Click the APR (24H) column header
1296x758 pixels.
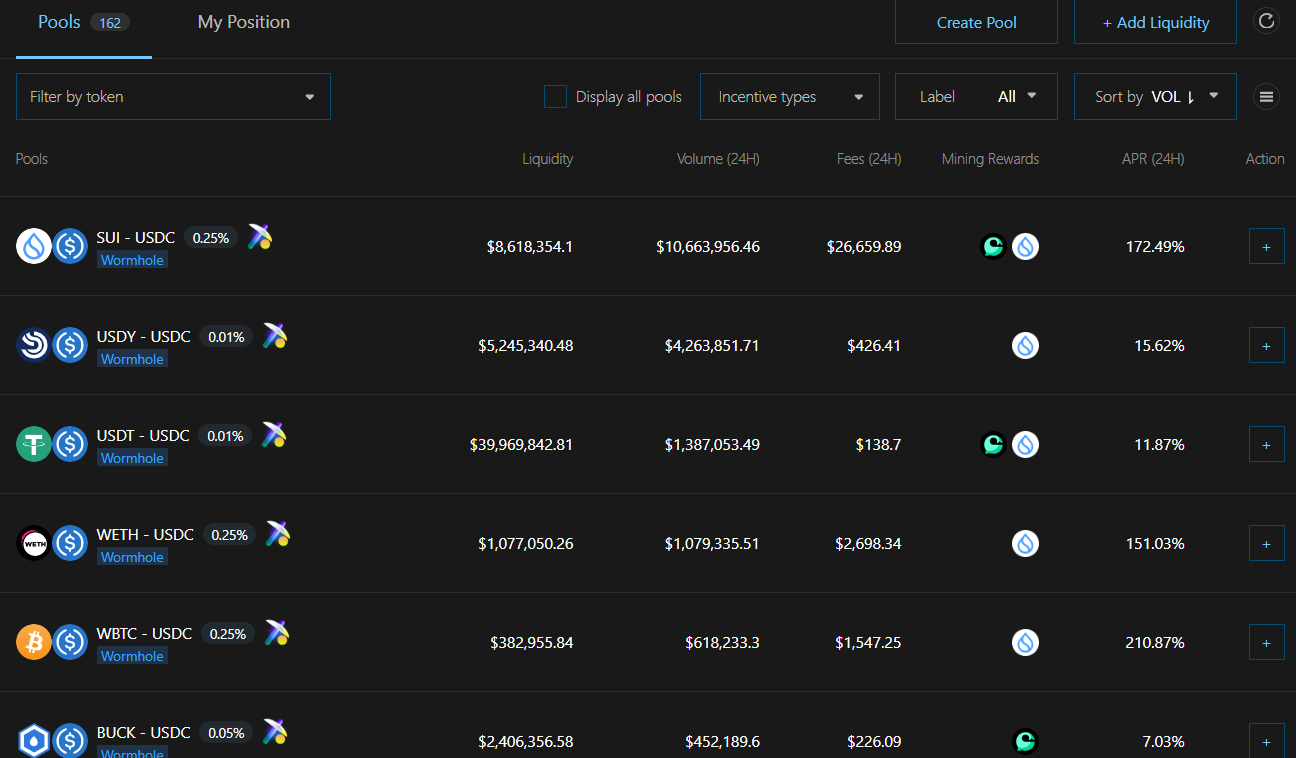pyautogui.click(x=1153, y=159)
